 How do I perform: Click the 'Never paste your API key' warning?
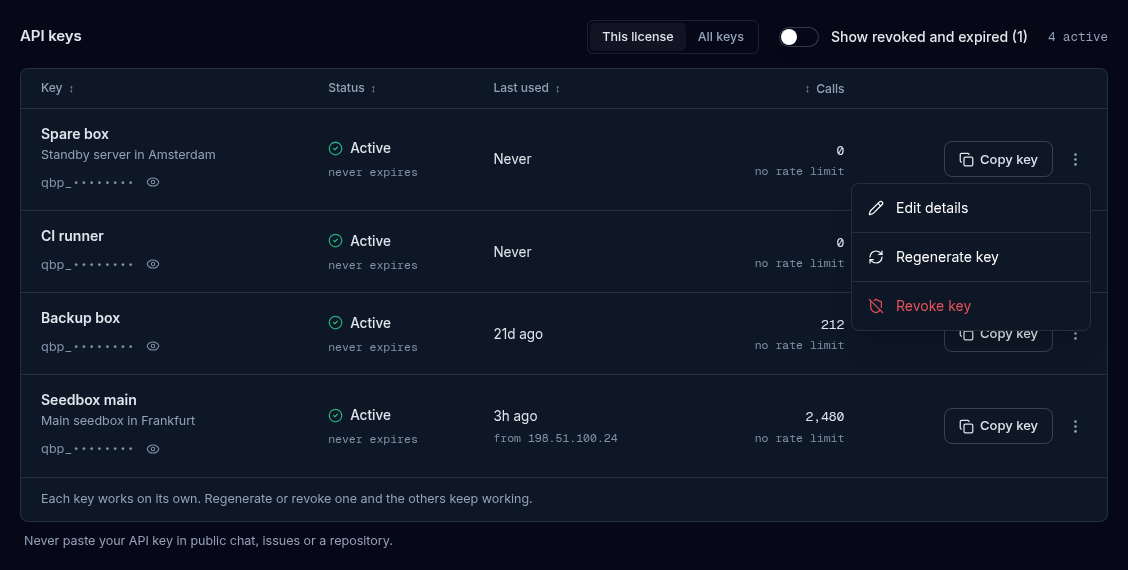(x=208, y=540)
